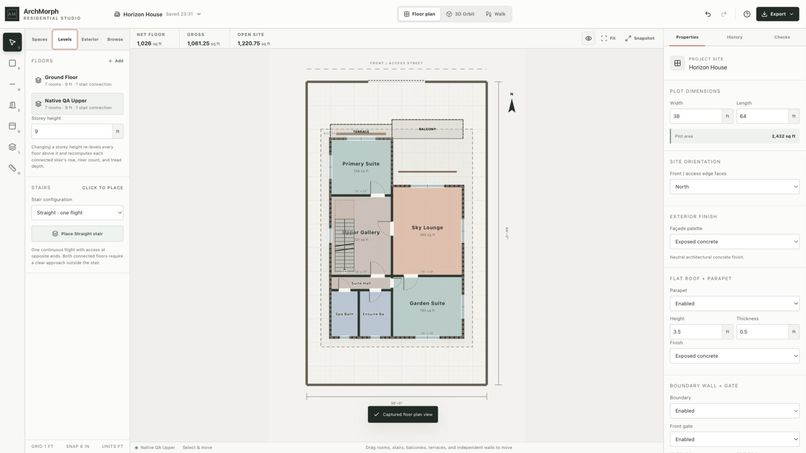
Task: Select the Terrace on the plan
Action: [361, 131]
